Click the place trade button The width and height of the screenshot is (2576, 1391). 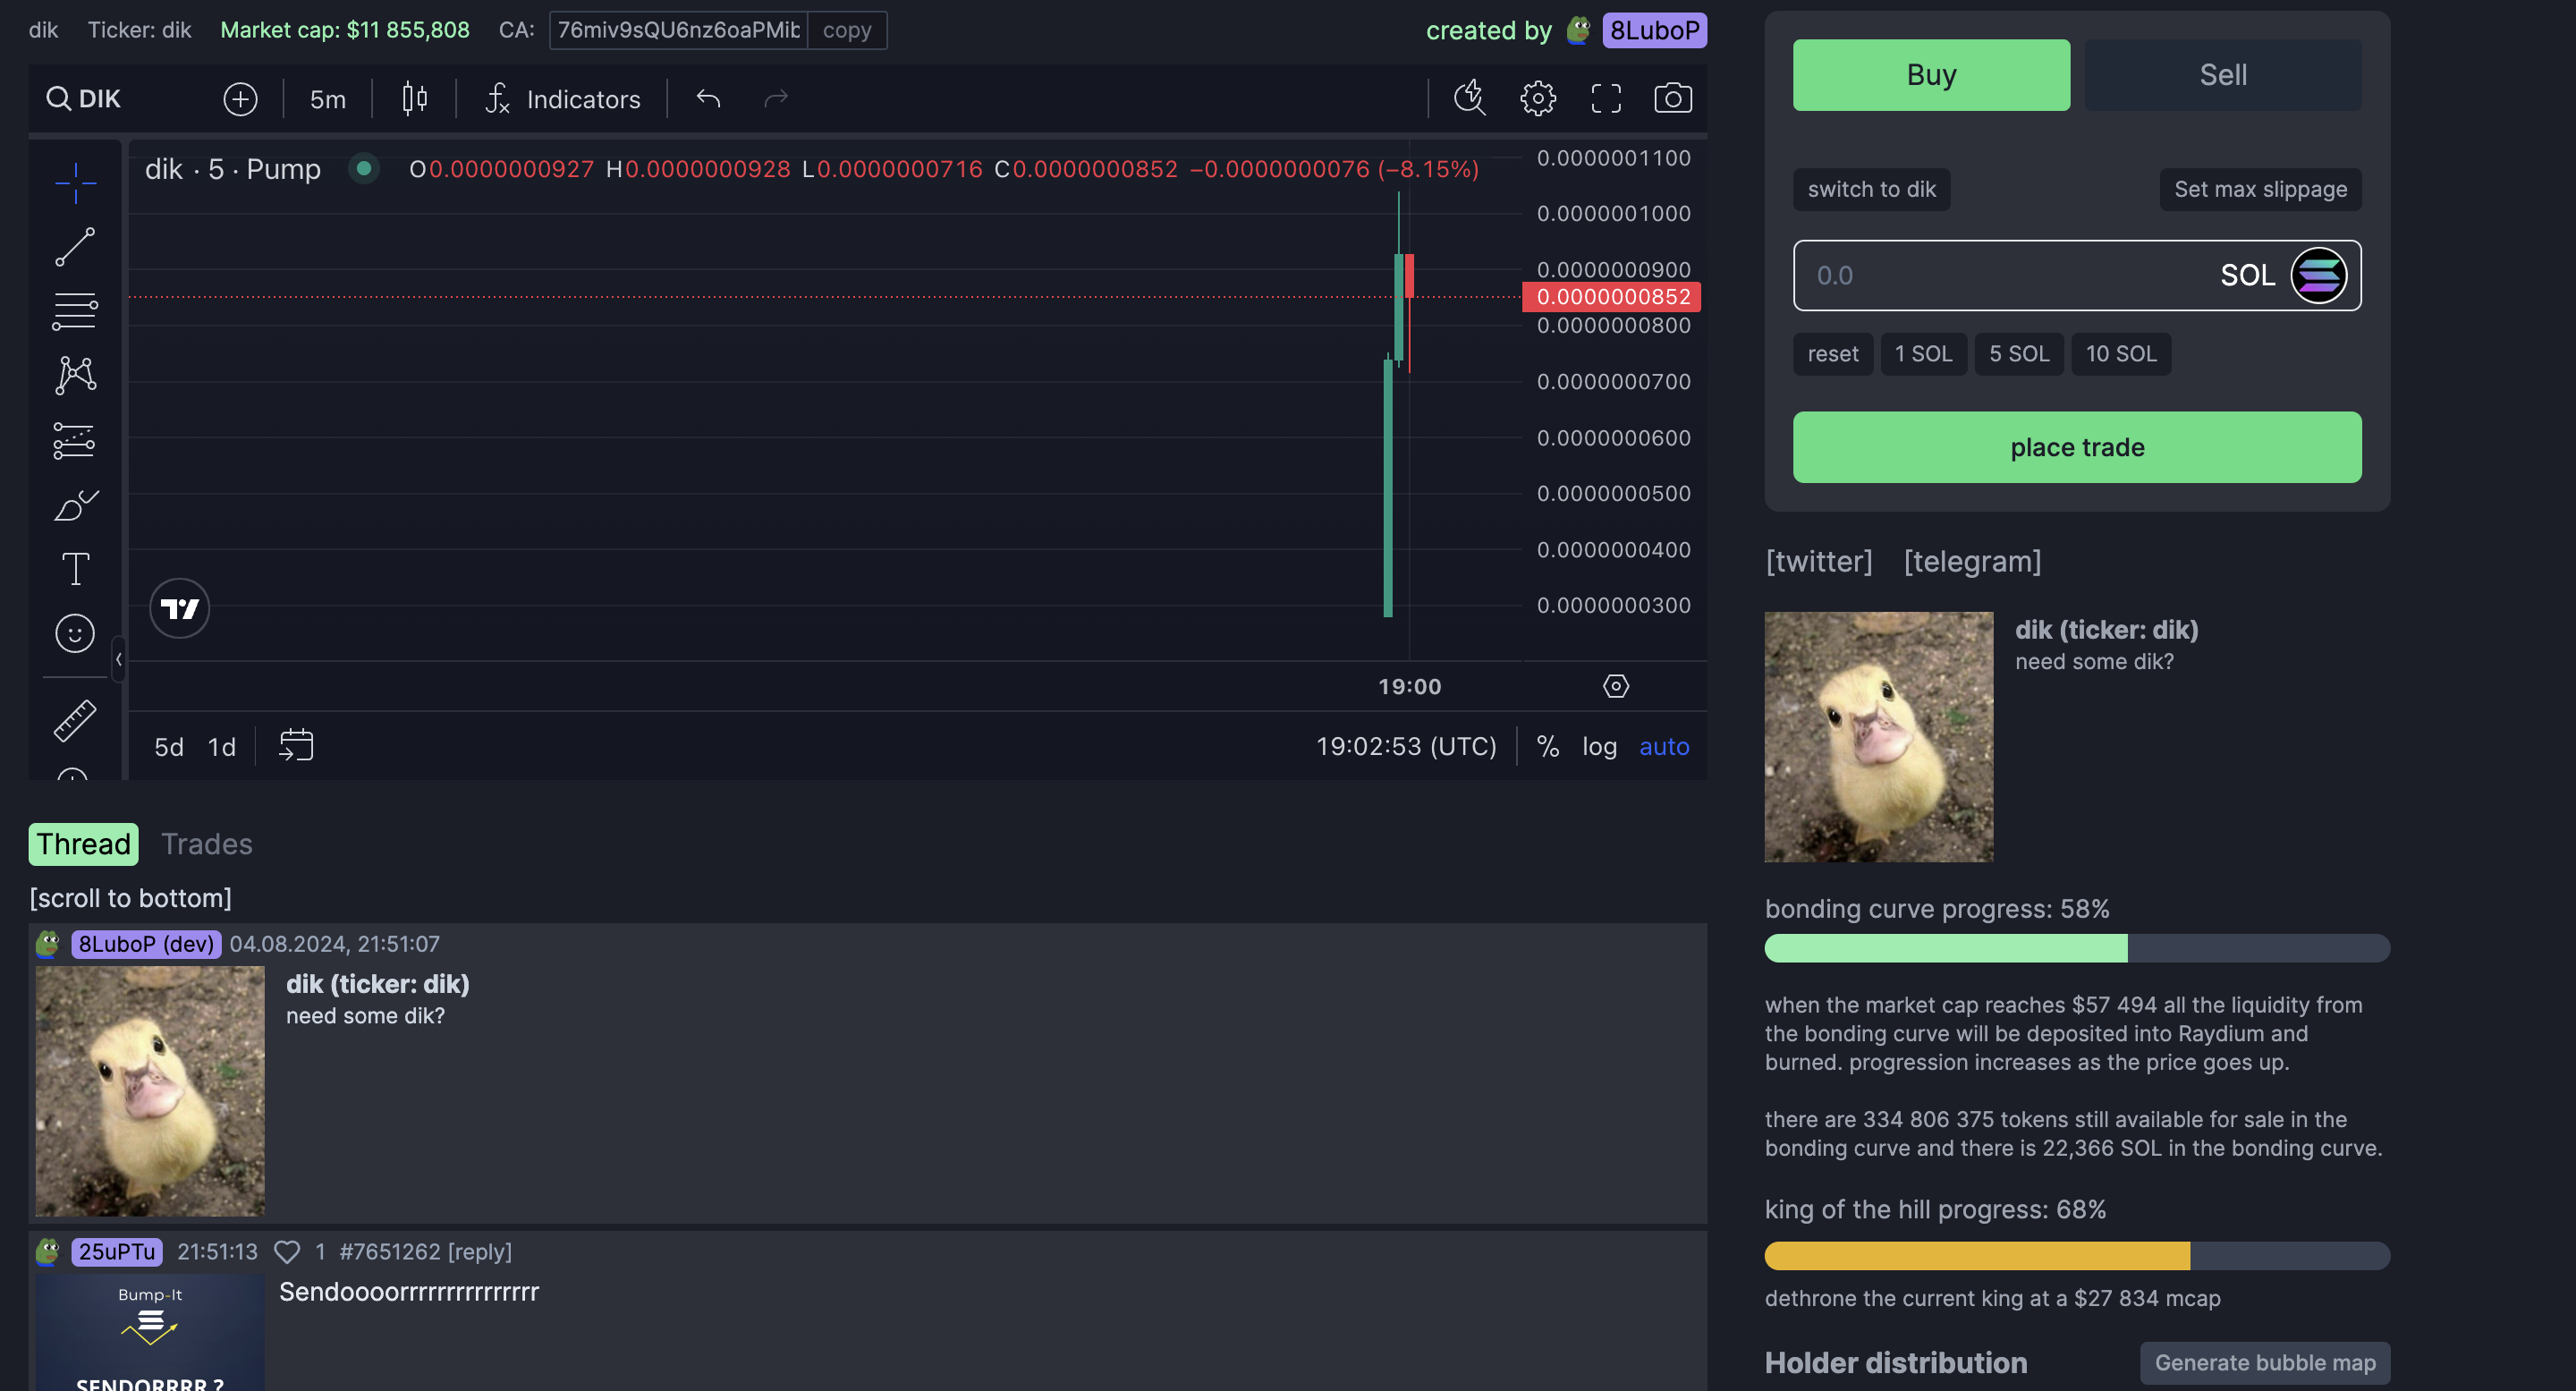[x=2076, y=447]
